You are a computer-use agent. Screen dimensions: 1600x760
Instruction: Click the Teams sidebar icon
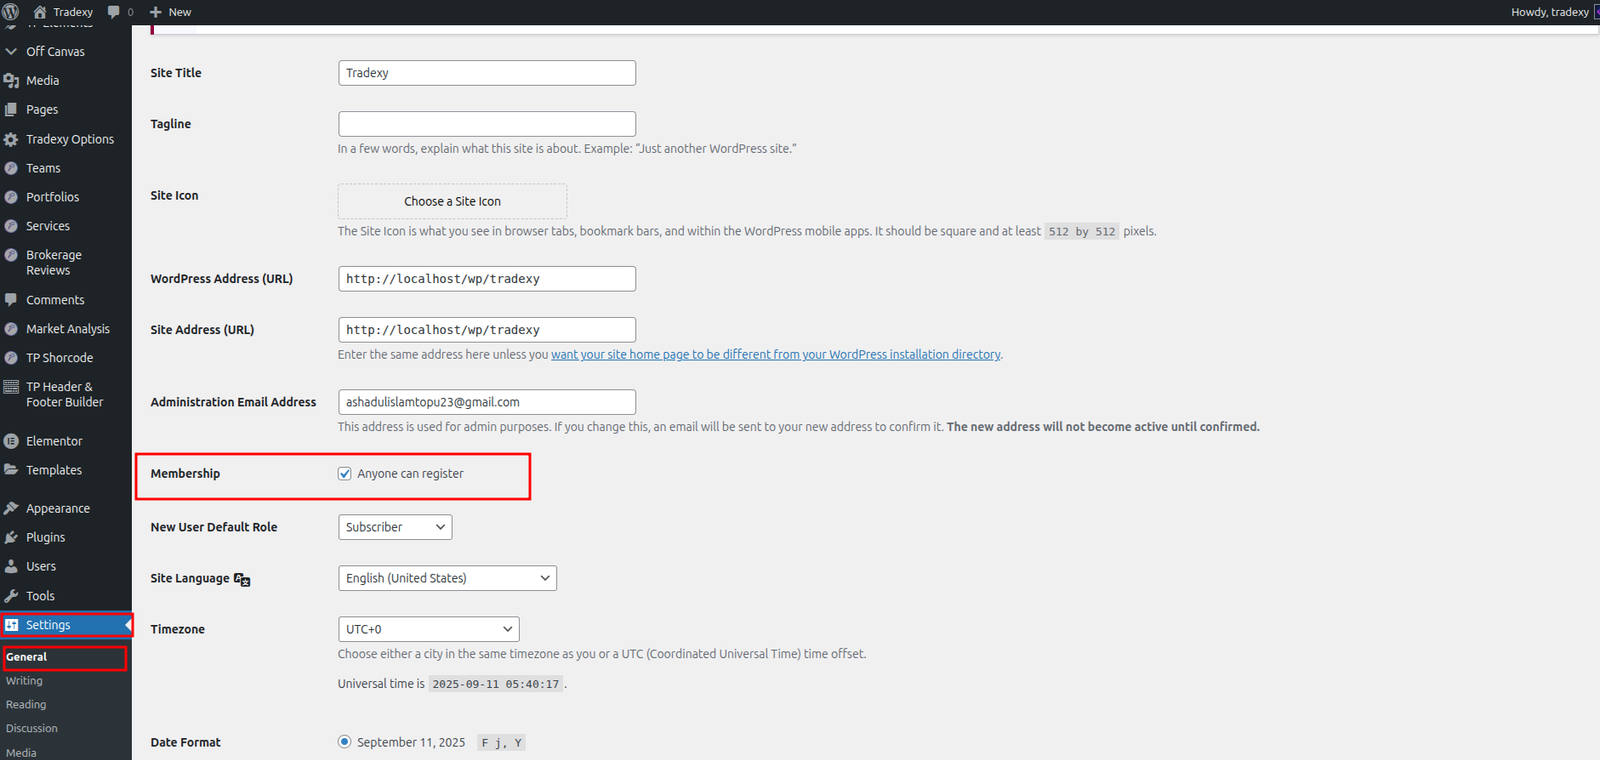[x=11, y=168]
